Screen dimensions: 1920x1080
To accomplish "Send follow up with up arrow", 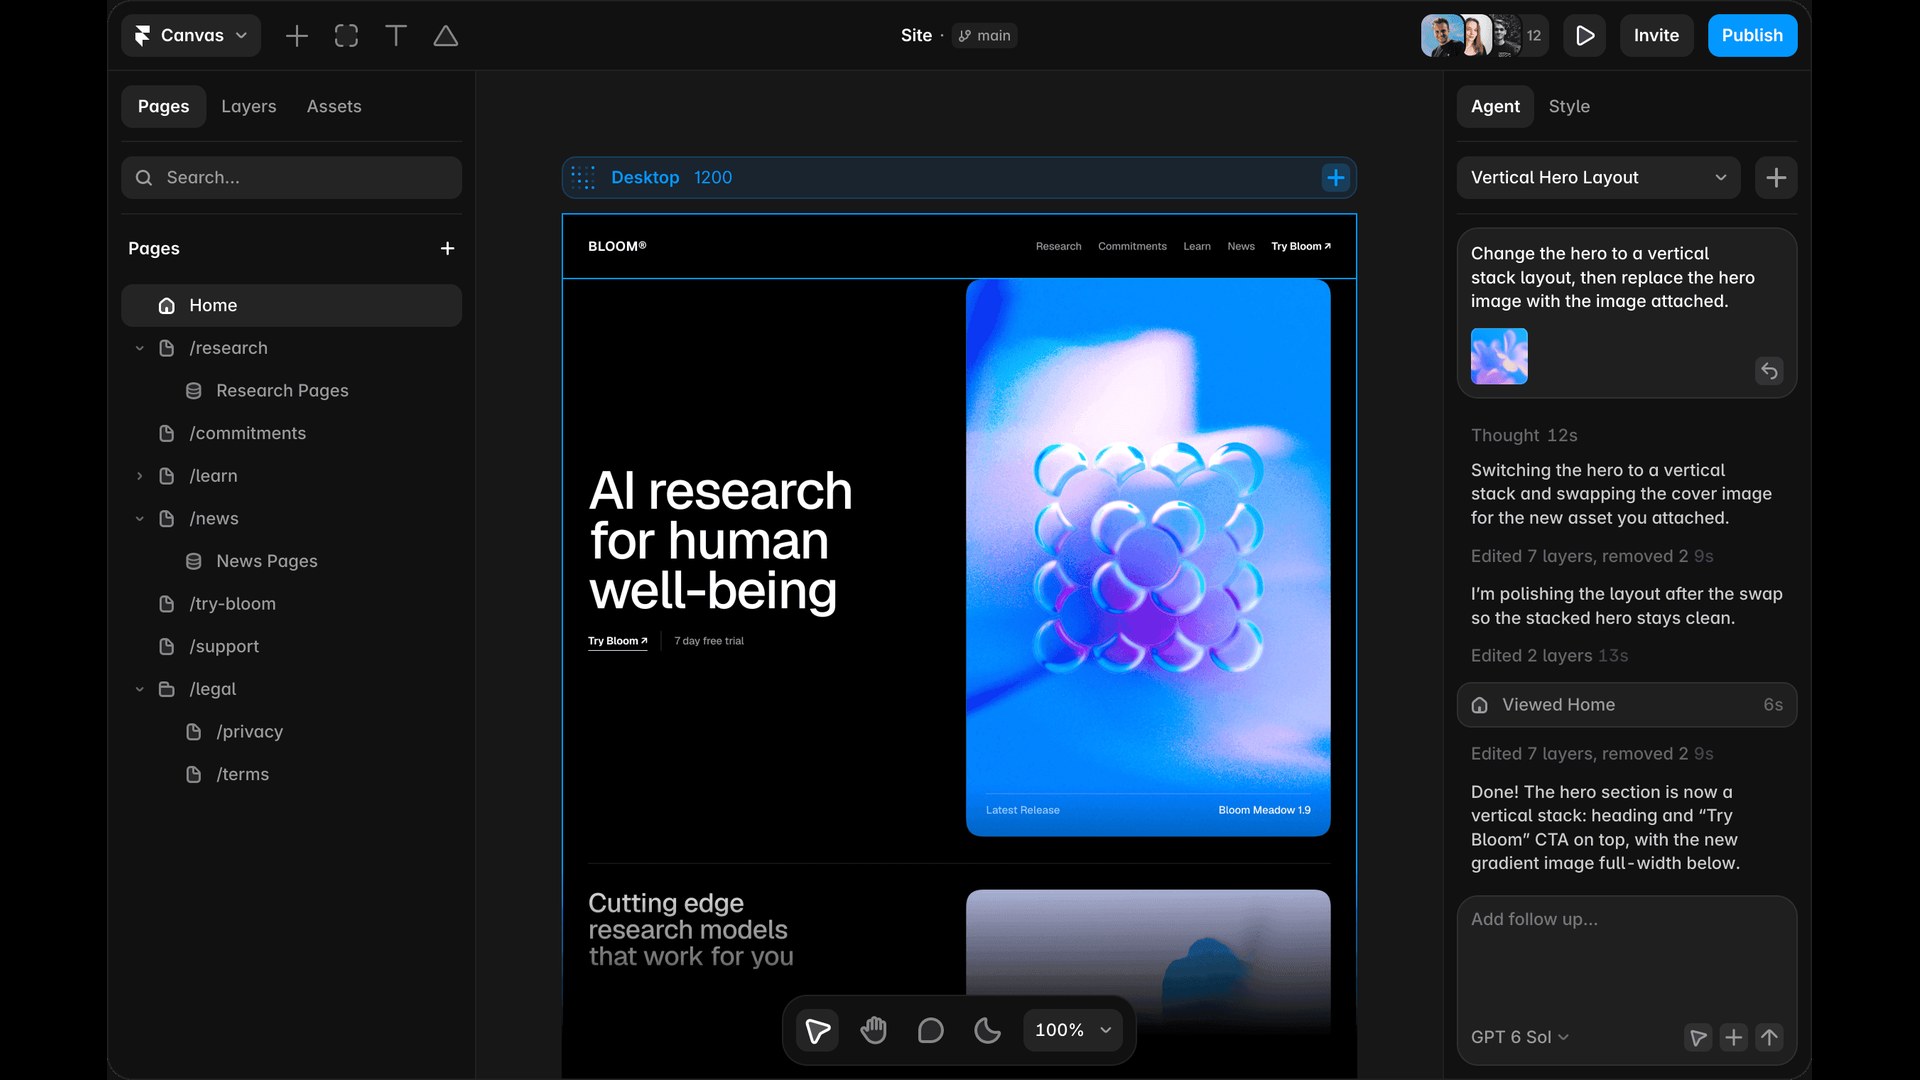I will 1769,1037.
